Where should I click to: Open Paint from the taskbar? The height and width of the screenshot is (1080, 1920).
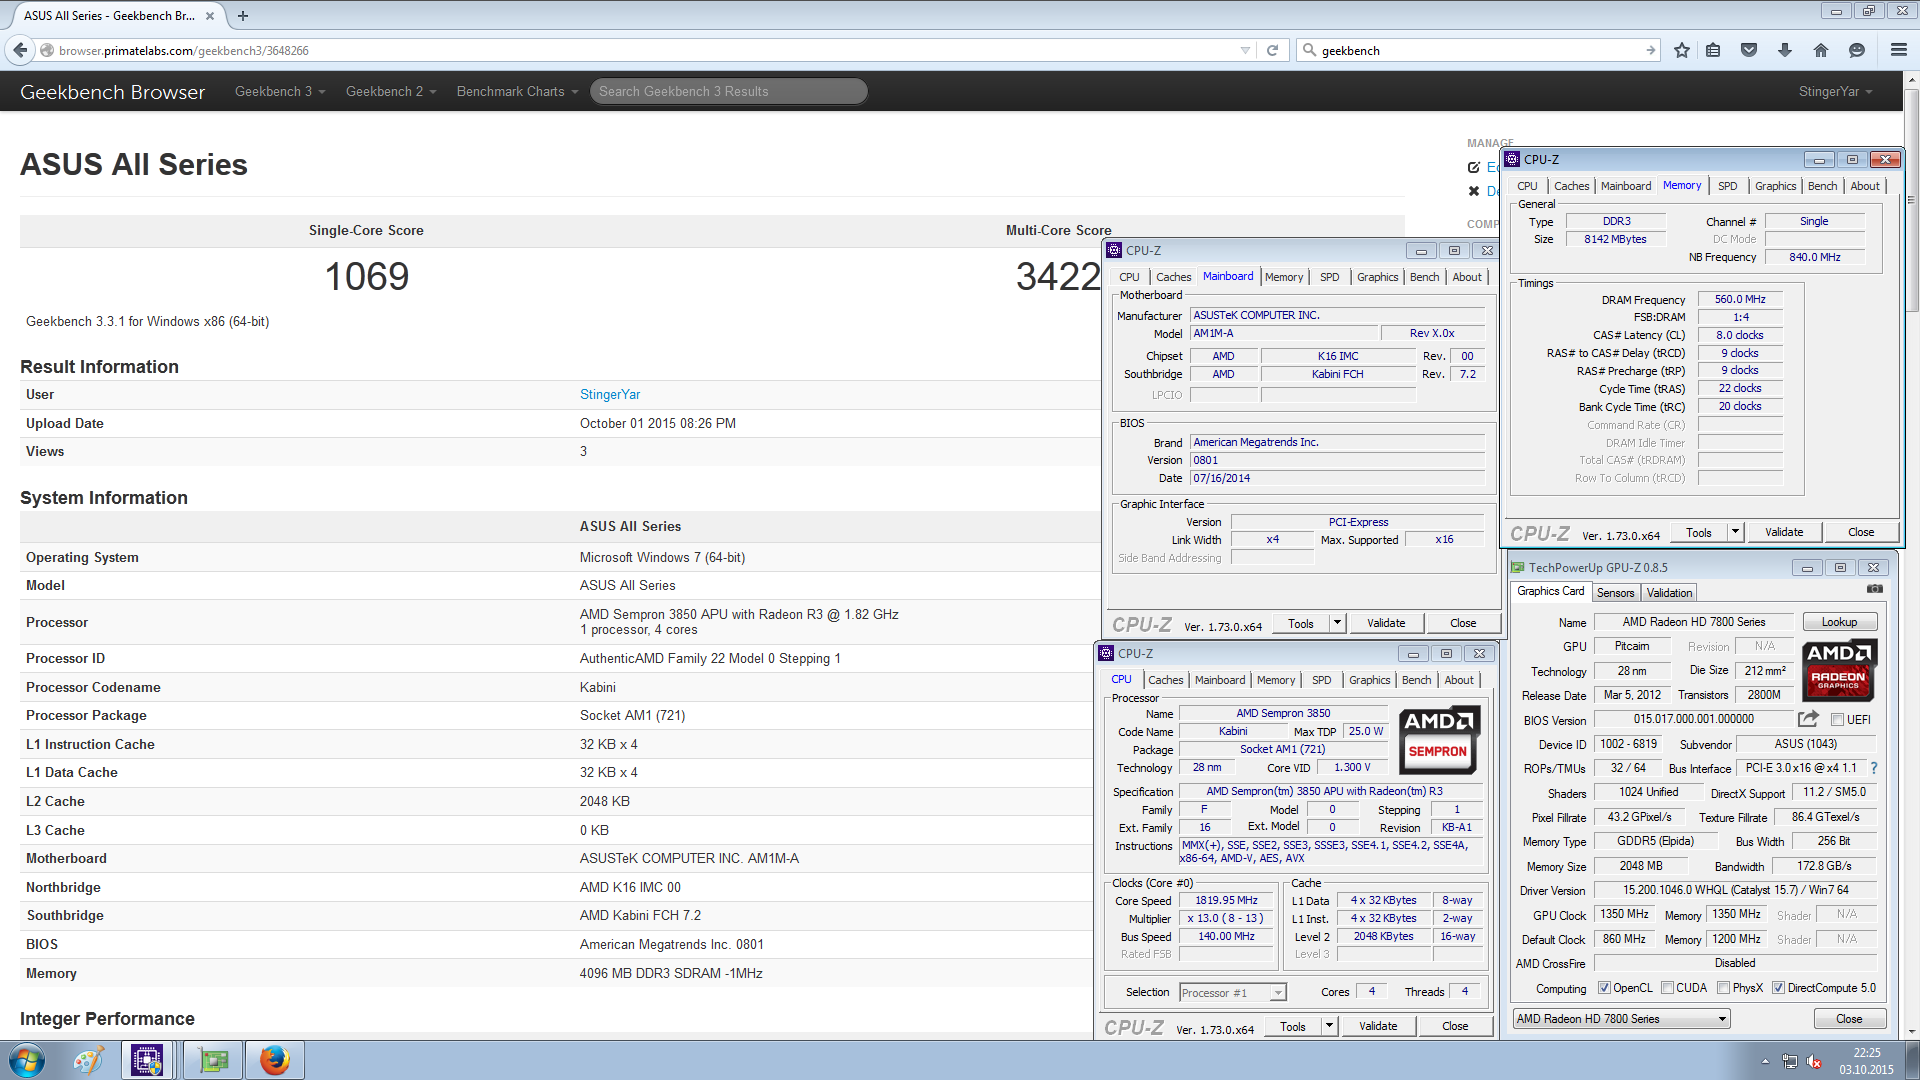pos(87,1060)
